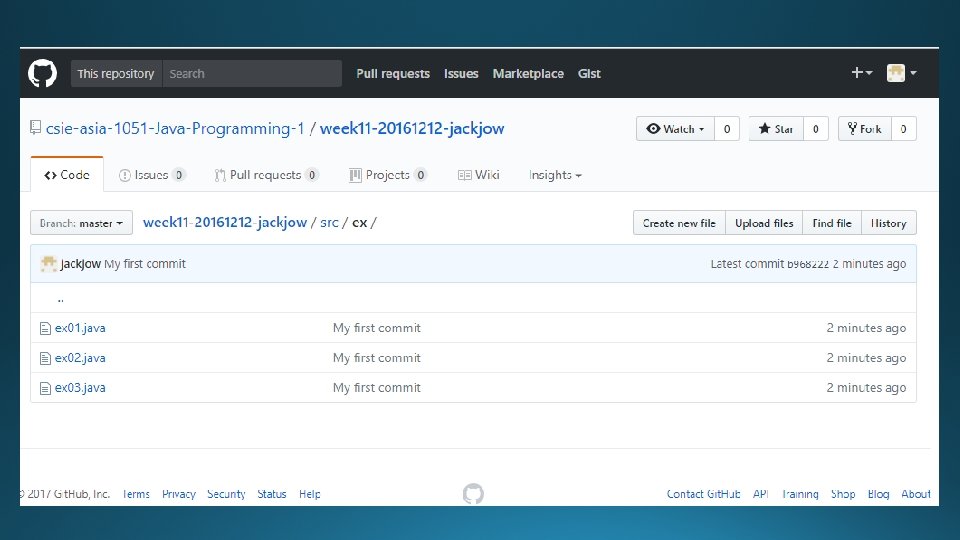960x540 pixels.
Task: Go to week11-20161212-jackjow breadcrumb root
Action: 225,222
